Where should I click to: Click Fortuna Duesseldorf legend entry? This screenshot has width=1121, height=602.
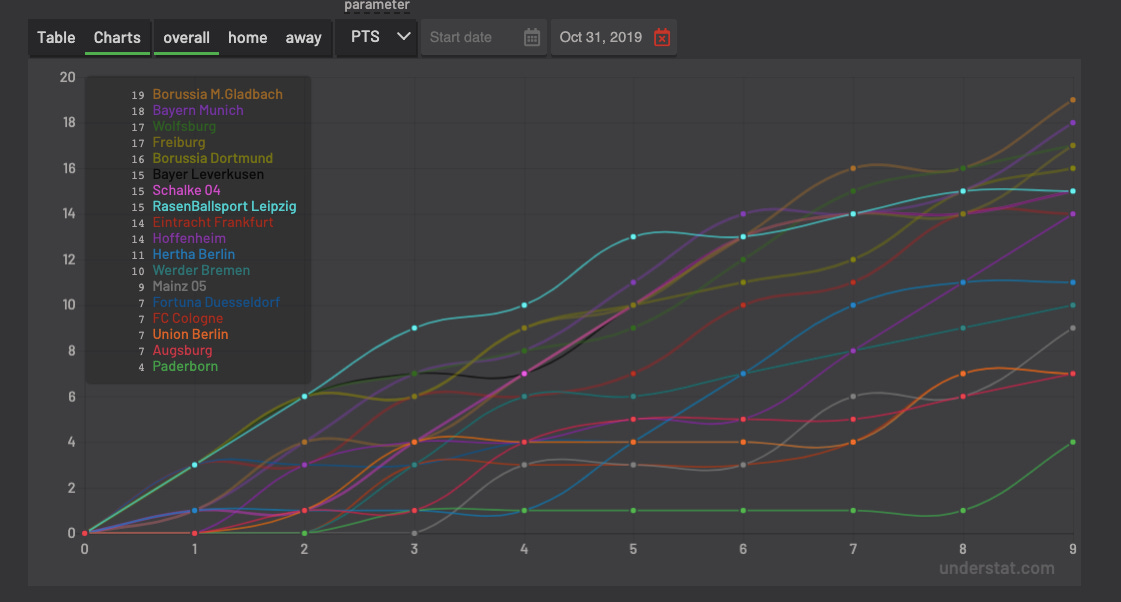(216, 302)
